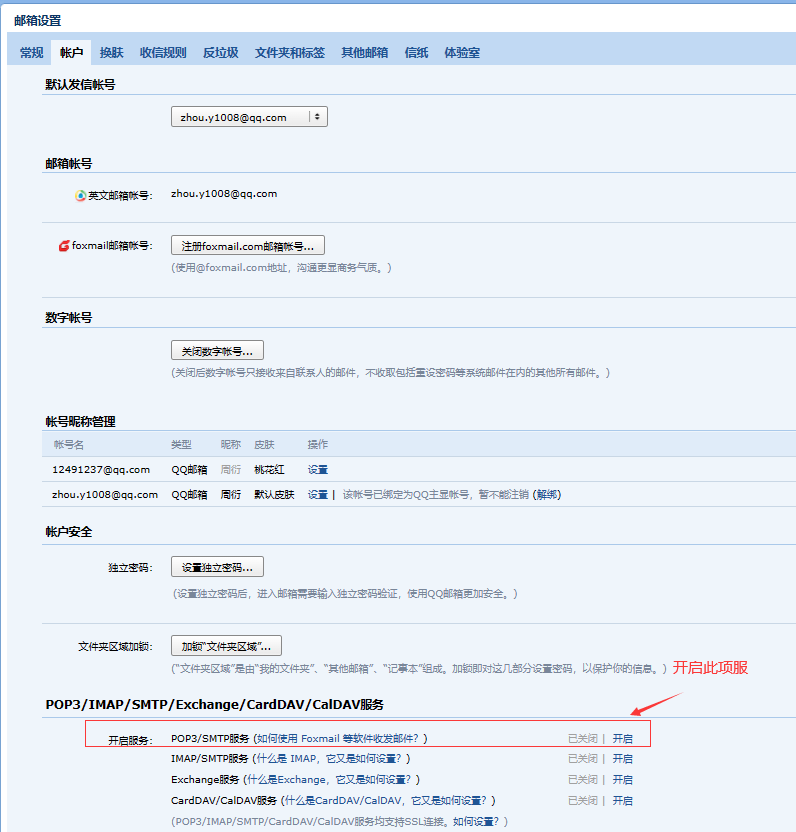Click the 关闭数字帐号 button
Image resolution: width=796 pixels, height=832 pixels.
pos(217,351)
